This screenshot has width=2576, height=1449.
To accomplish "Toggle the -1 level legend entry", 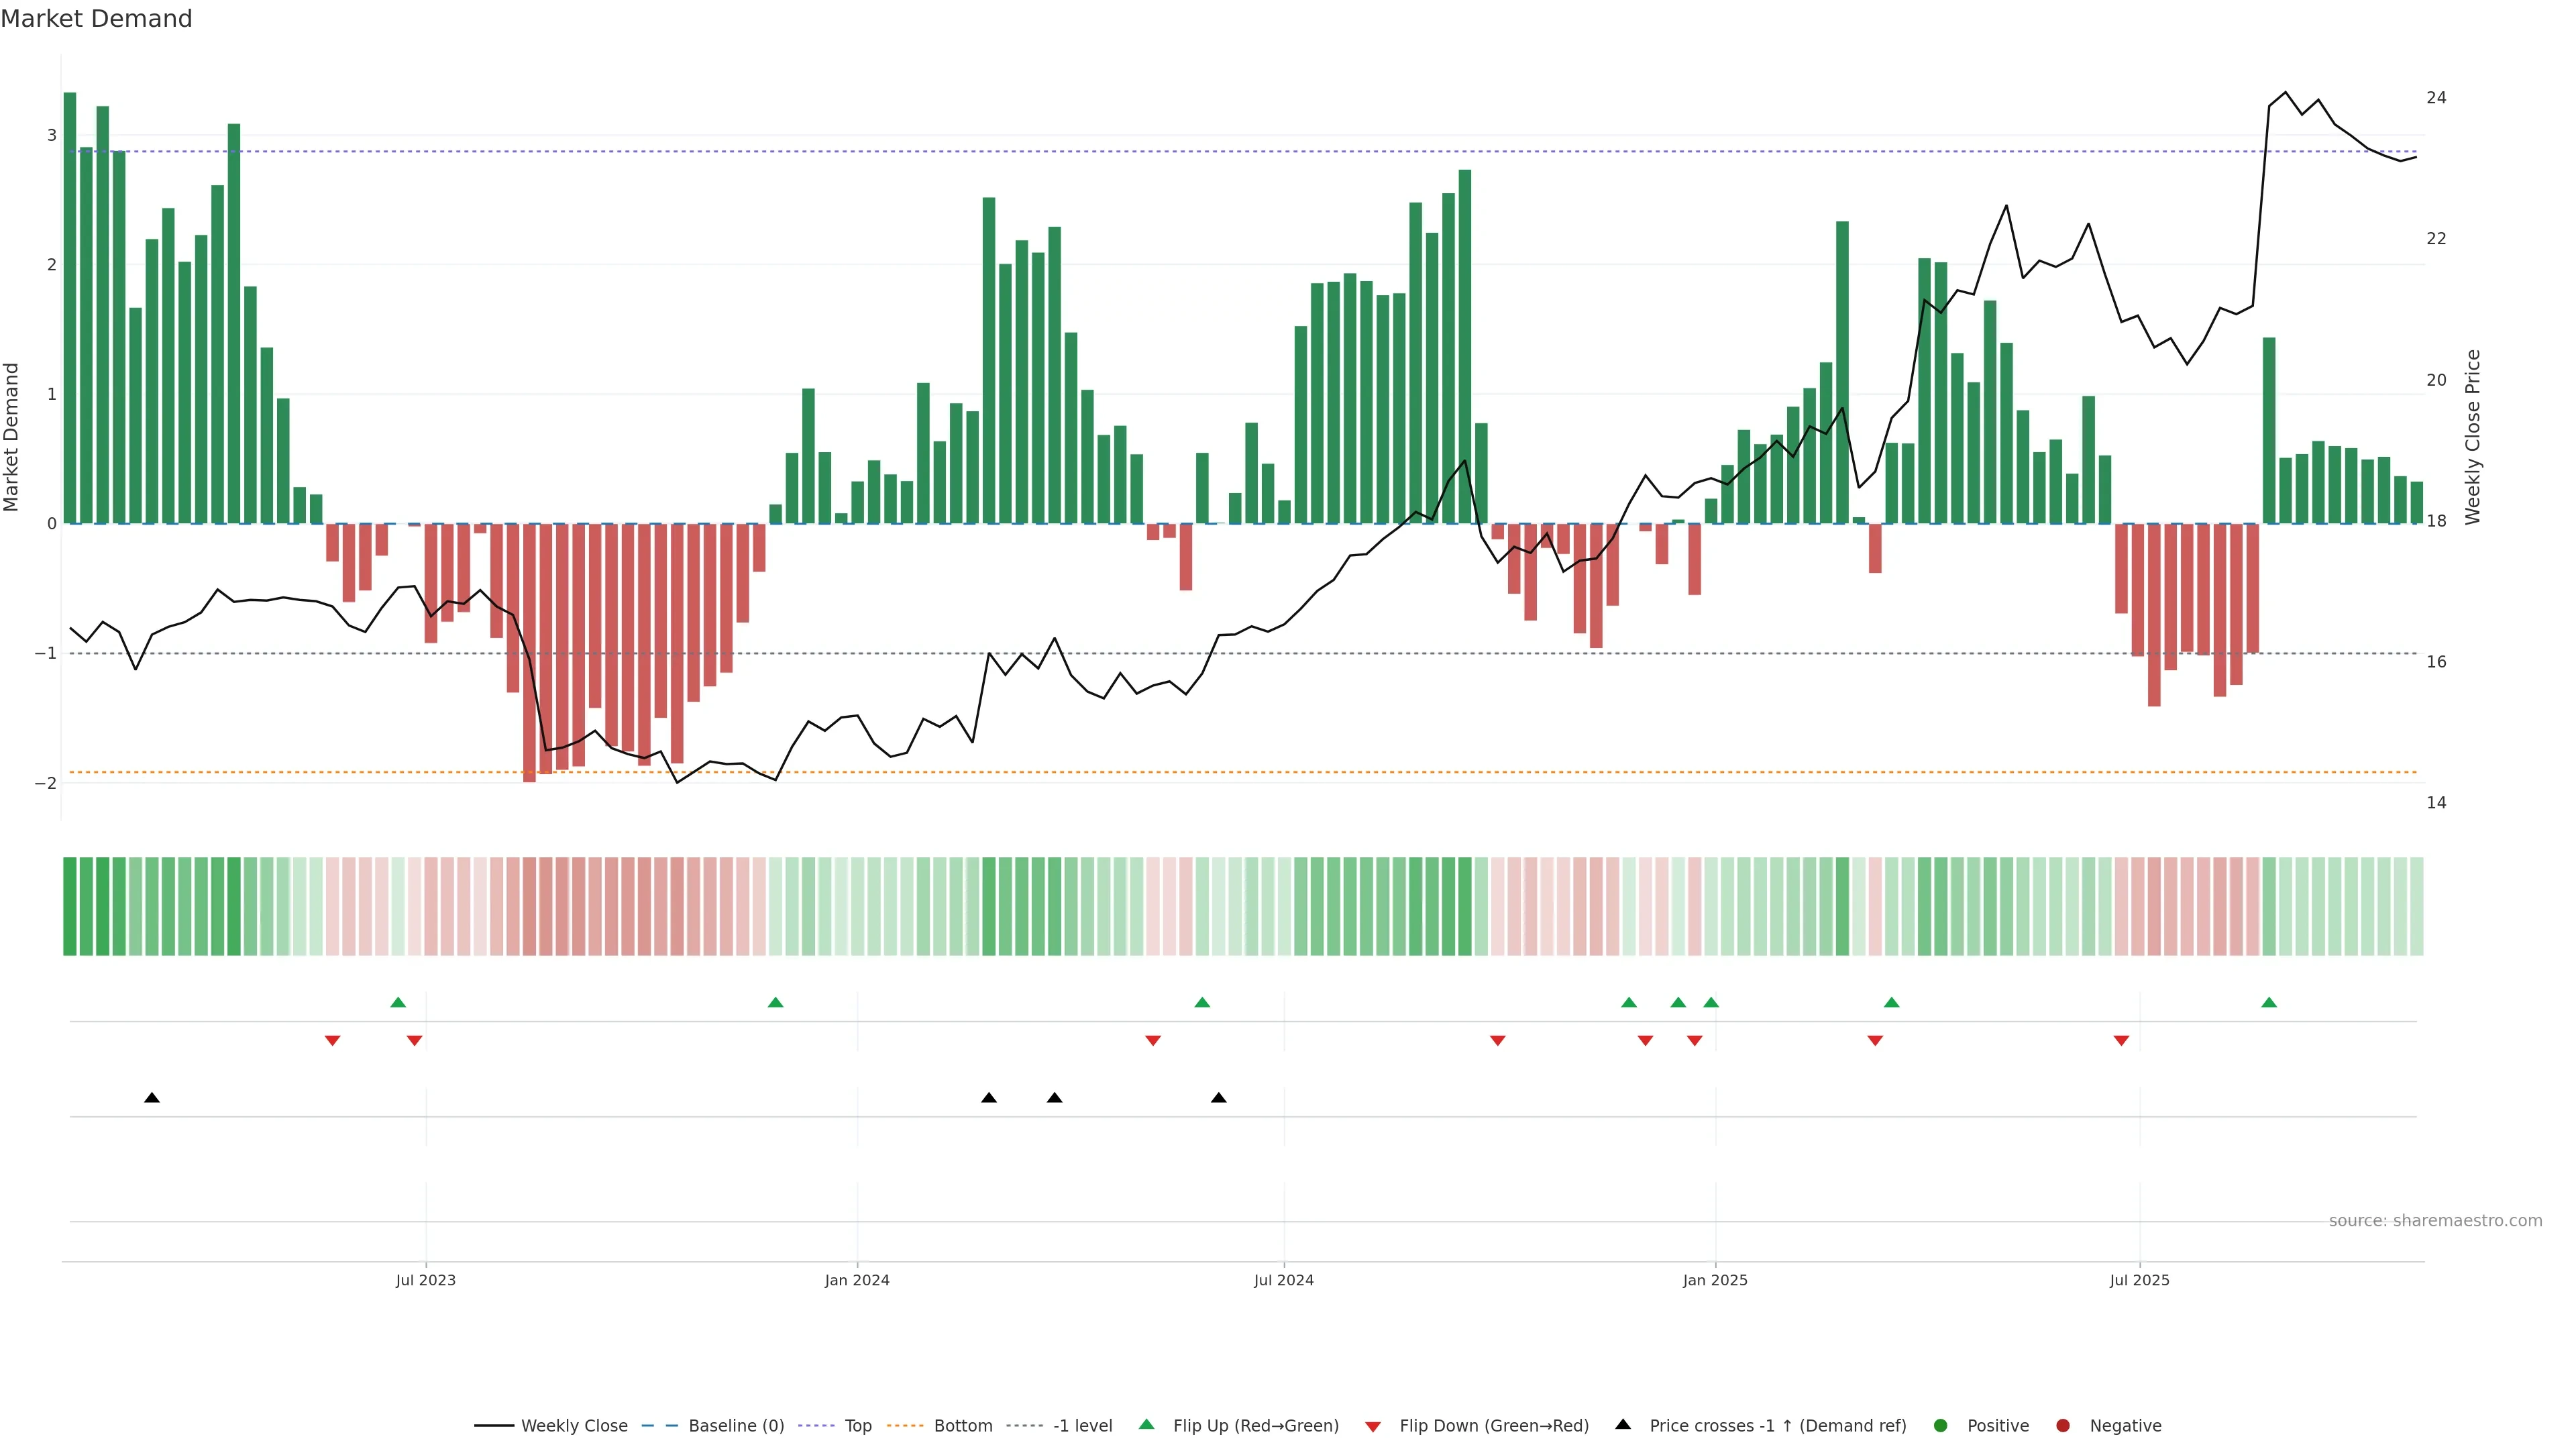I will [1082, 1426].
